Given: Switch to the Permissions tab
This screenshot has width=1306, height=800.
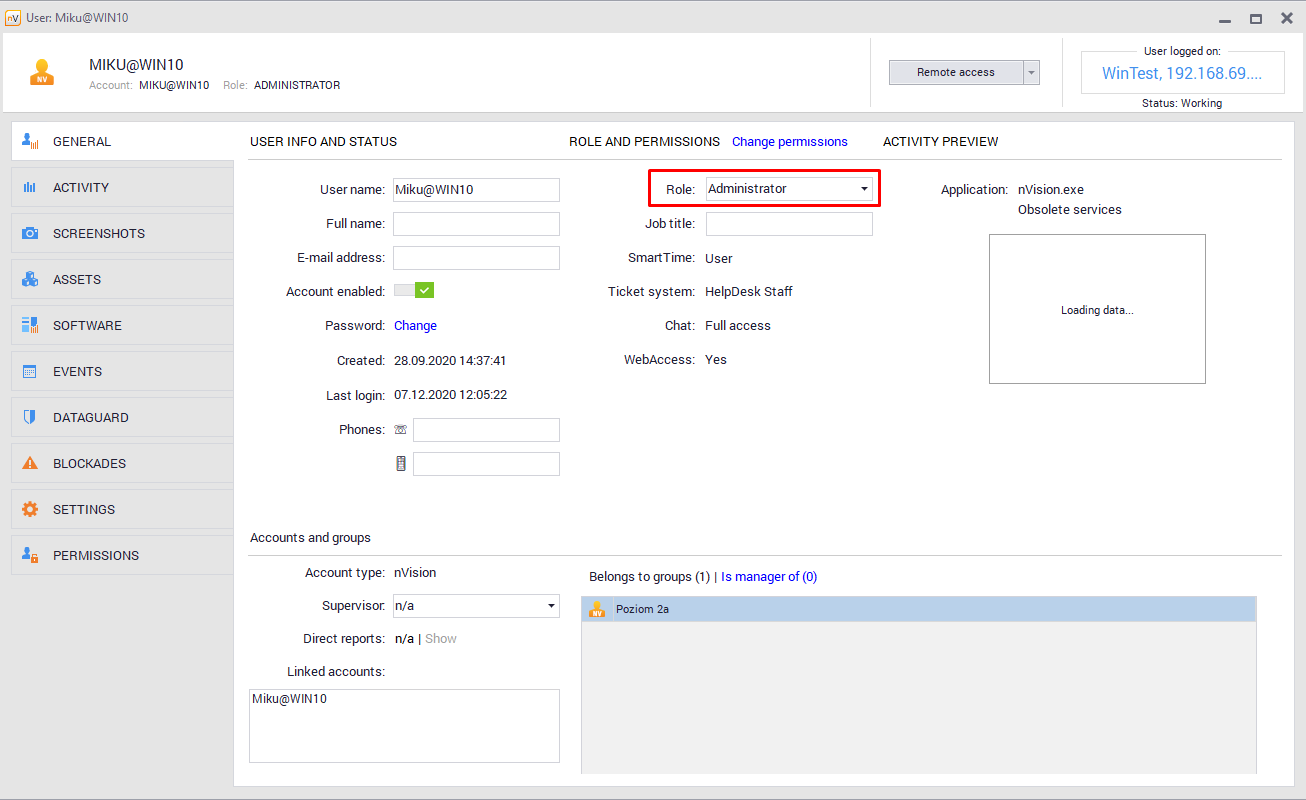Looking at the screenshot, I should (95, 556).
